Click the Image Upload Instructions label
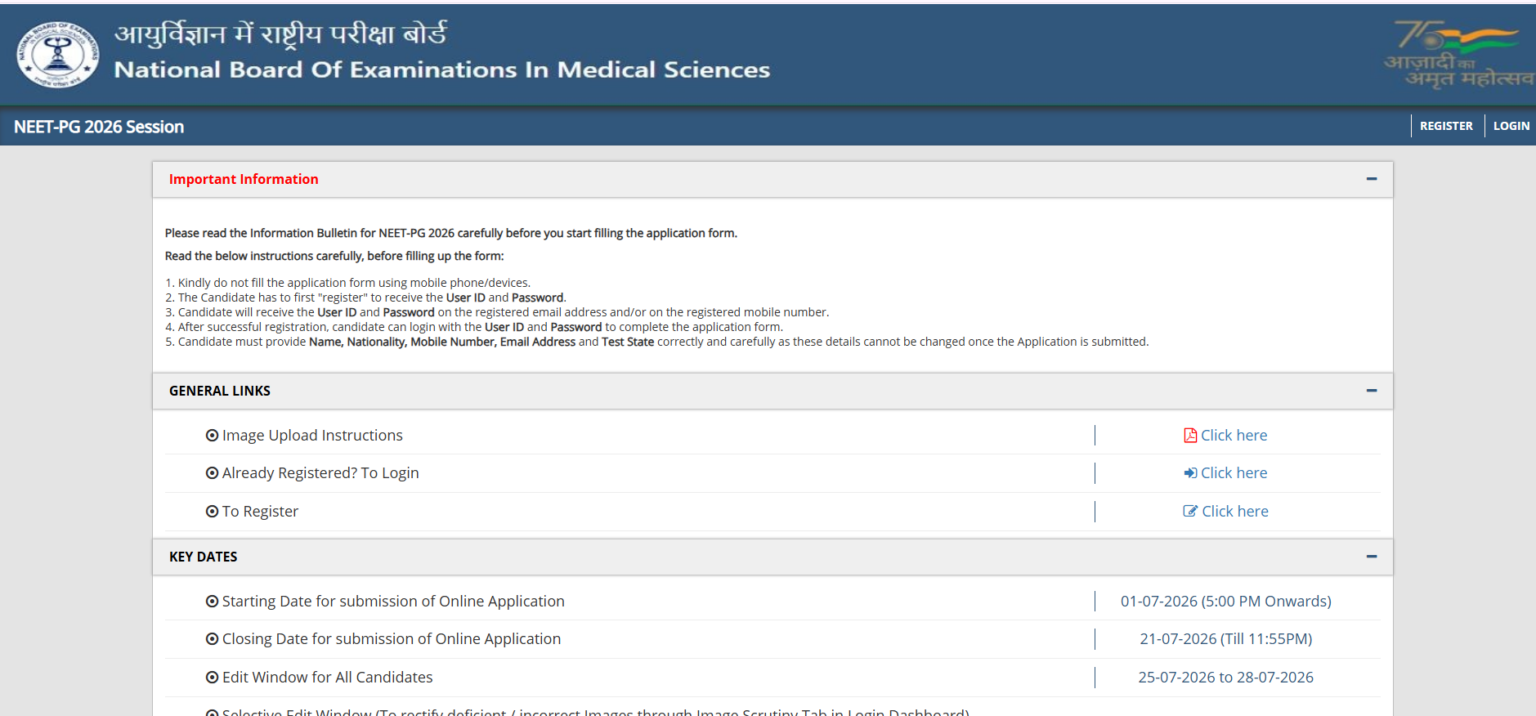Screen dimensions: 1536x716 click(x=312, y=435)
